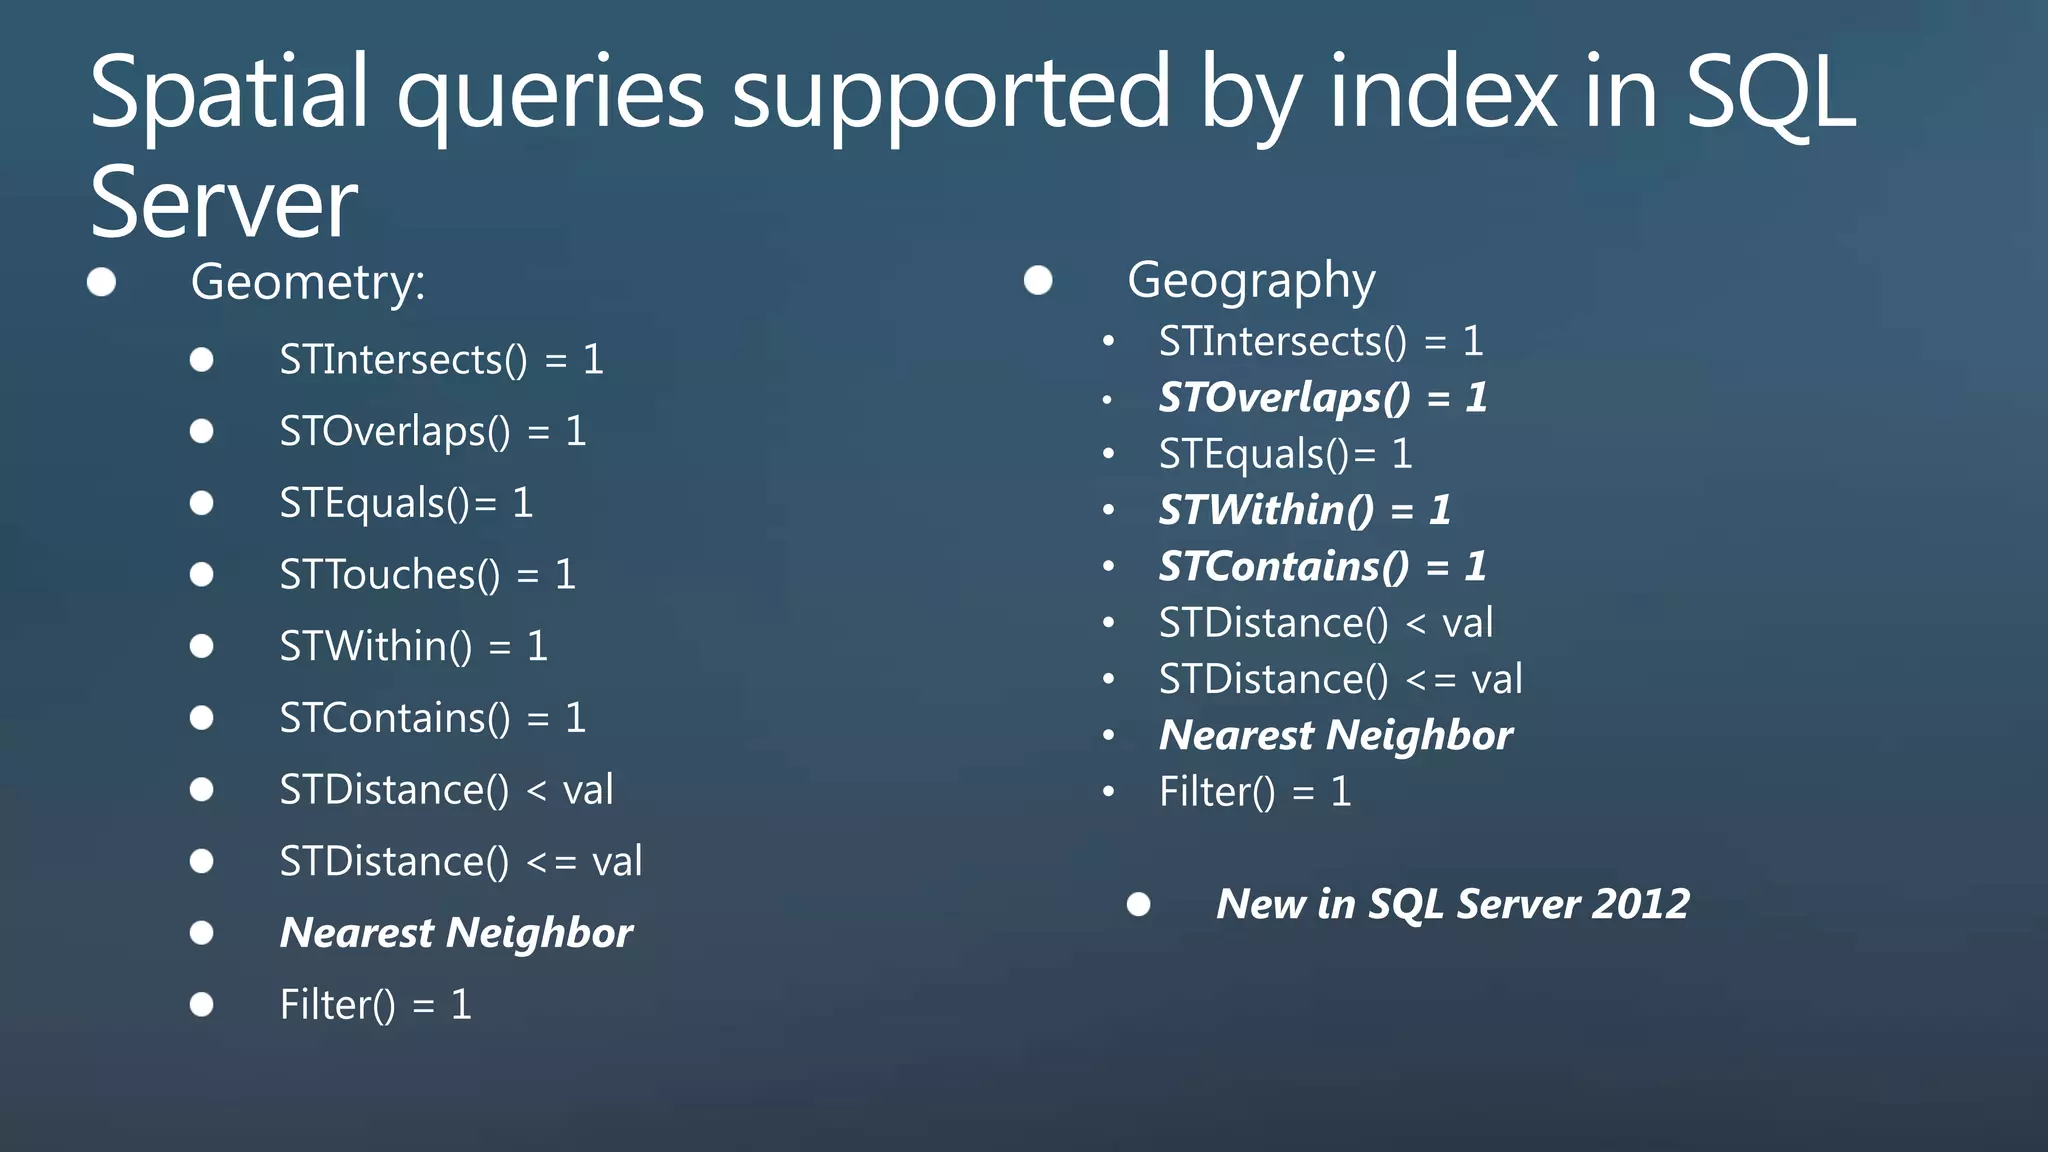Click the STTouches() = 1 line
This screenshot has height=1152, width=2048.
pyautogui.click(x=427, y=575)
